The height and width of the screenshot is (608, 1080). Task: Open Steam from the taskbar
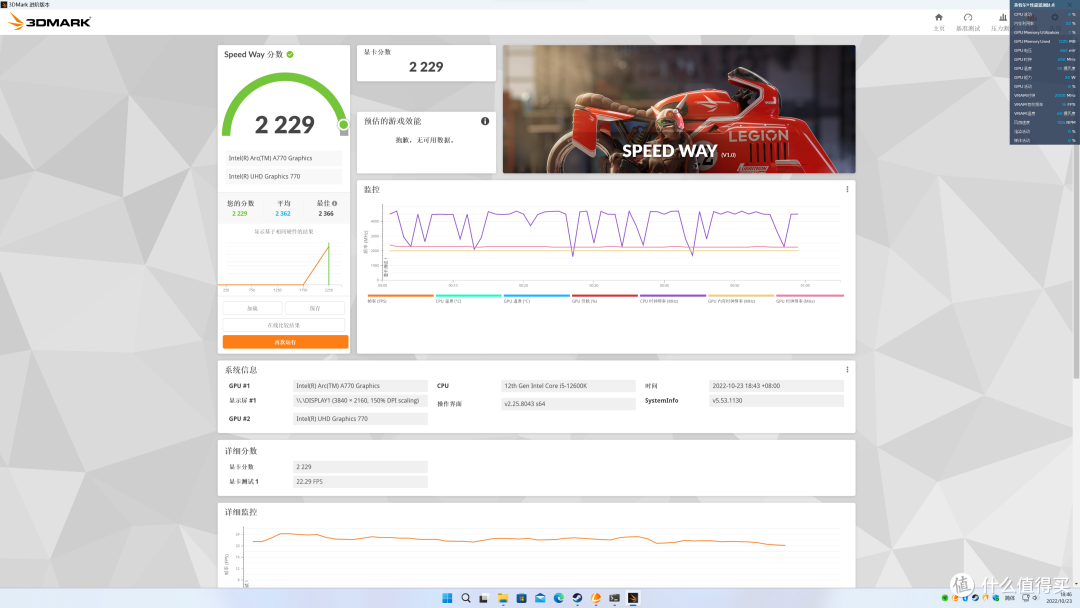[x=577, y=598]
